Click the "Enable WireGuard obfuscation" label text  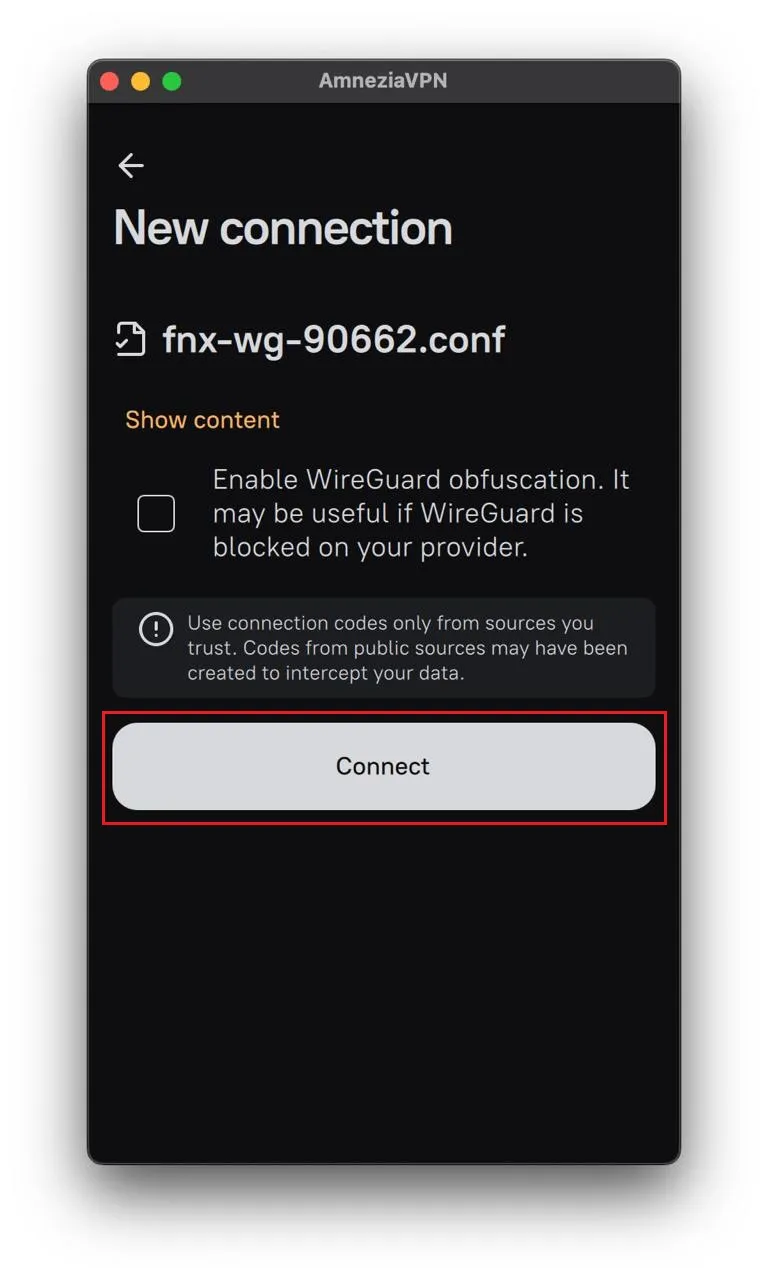(x=405, y=480)
